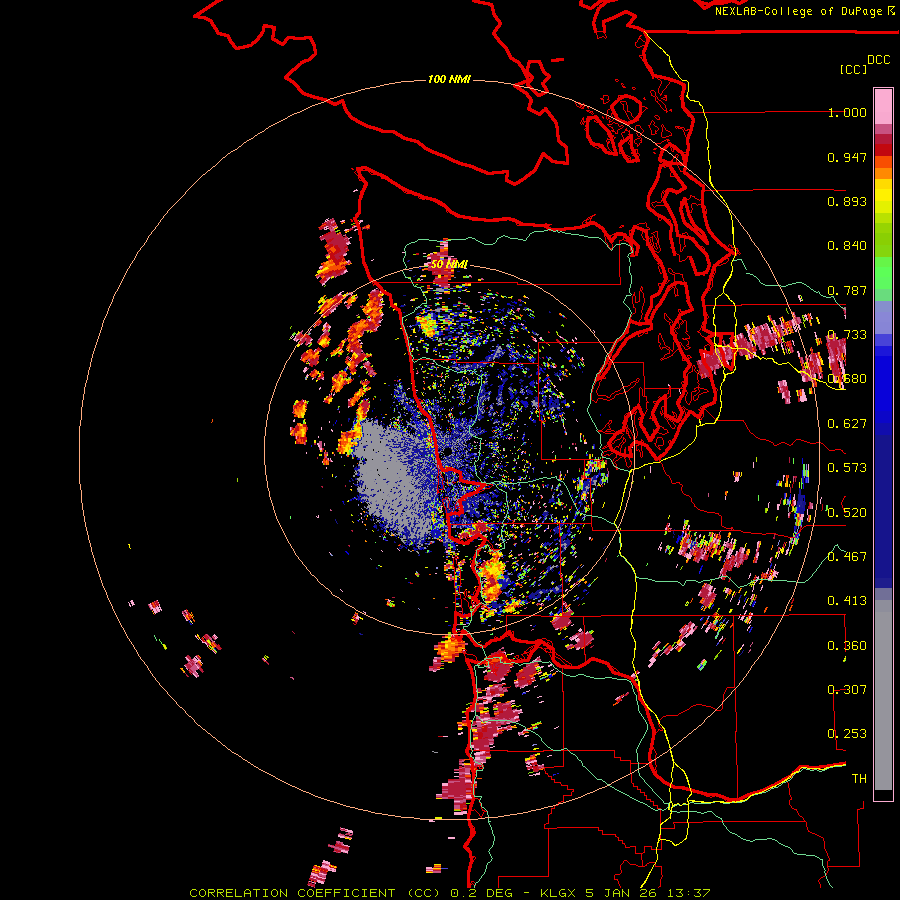Select the 0.307 legend value
900x900 pixels.
(847, 690)
